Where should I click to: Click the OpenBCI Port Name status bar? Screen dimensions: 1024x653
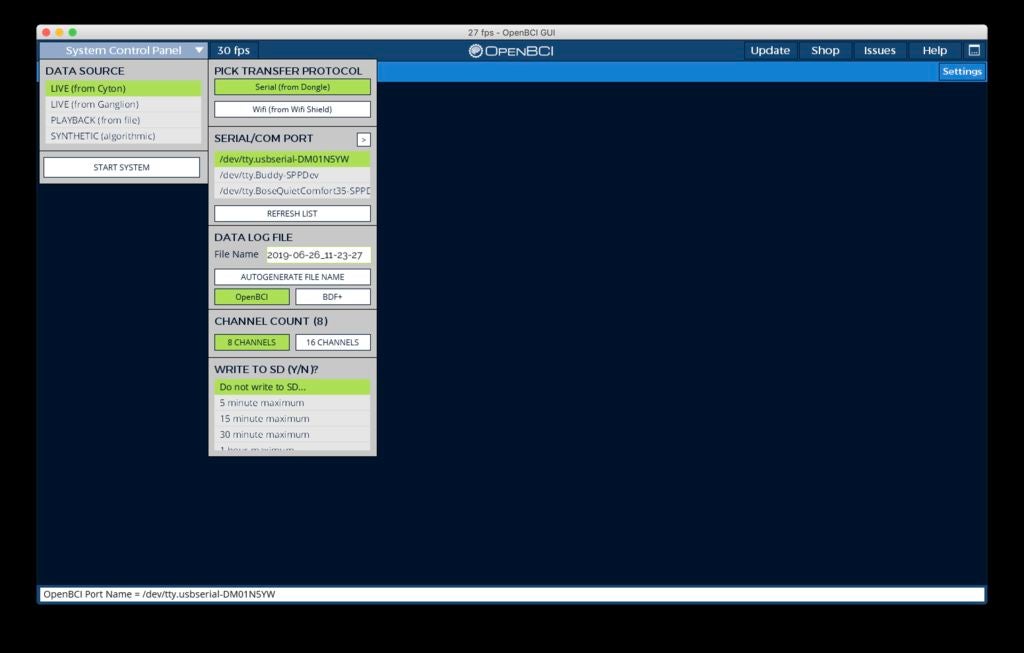[x=512, y=594]
